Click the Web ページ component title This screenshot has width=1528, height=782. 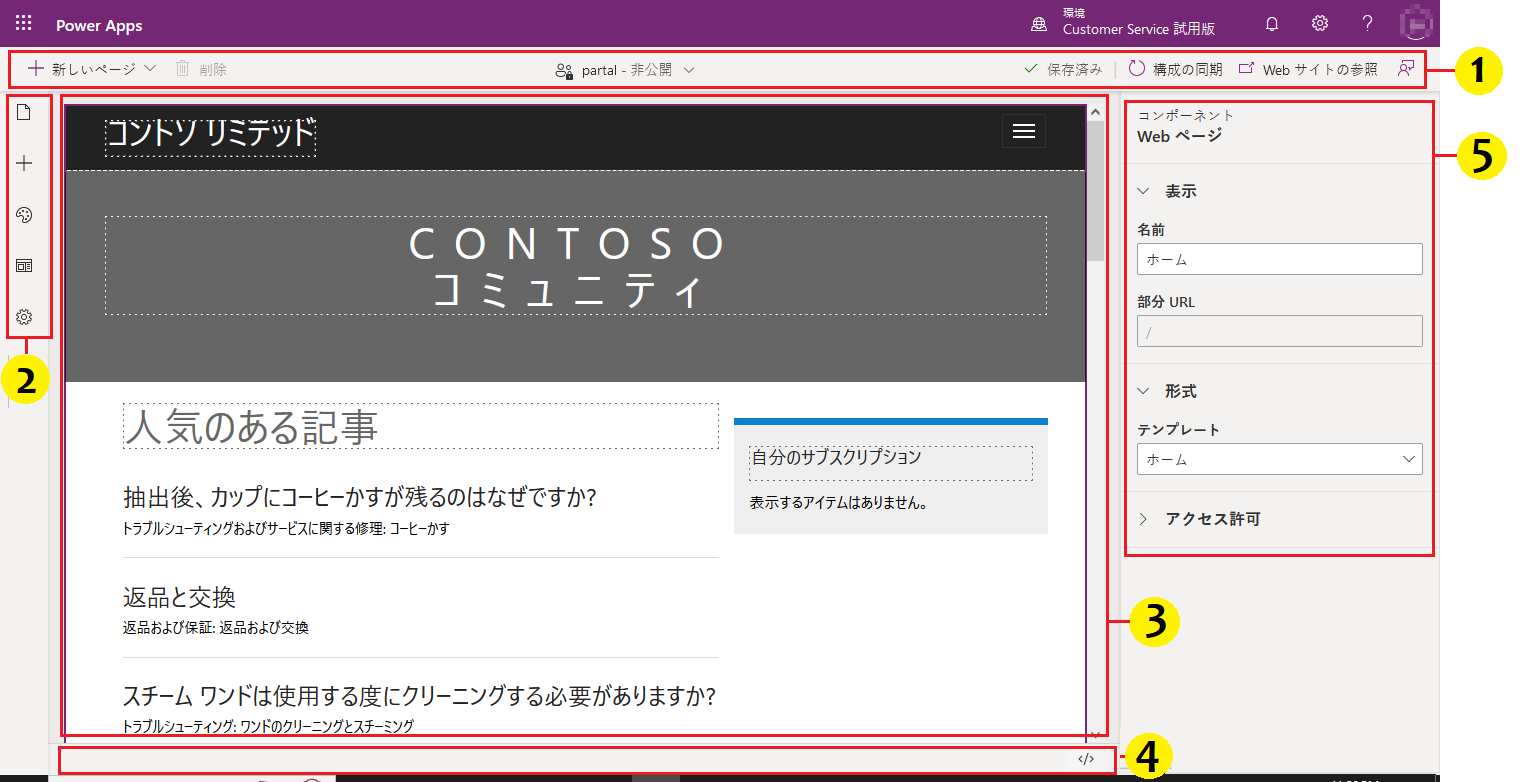click(x=1179, y=136)
